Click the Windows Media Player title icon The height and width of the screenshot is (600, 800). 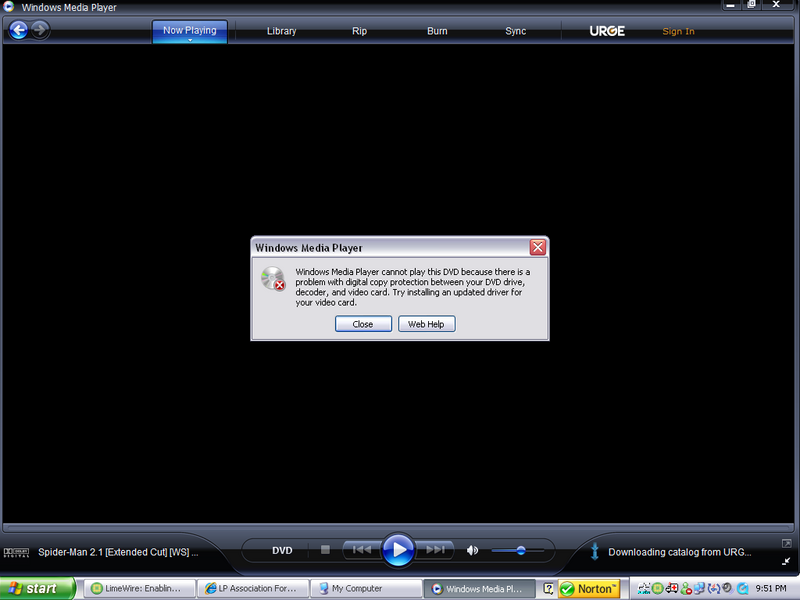pos(9,6)
